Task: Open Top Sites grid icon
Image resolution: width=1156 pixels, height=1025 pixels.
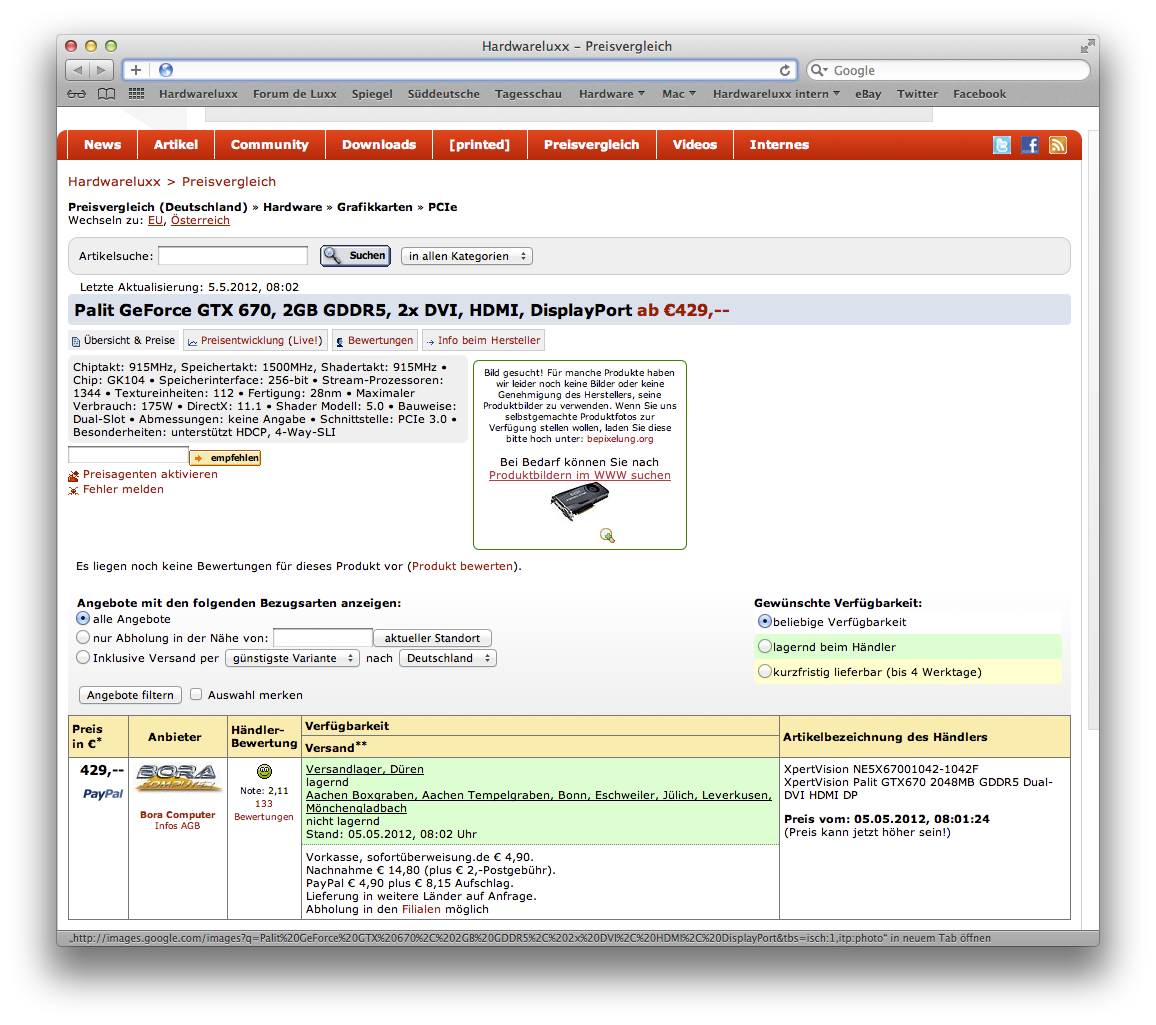Action: 136,94
